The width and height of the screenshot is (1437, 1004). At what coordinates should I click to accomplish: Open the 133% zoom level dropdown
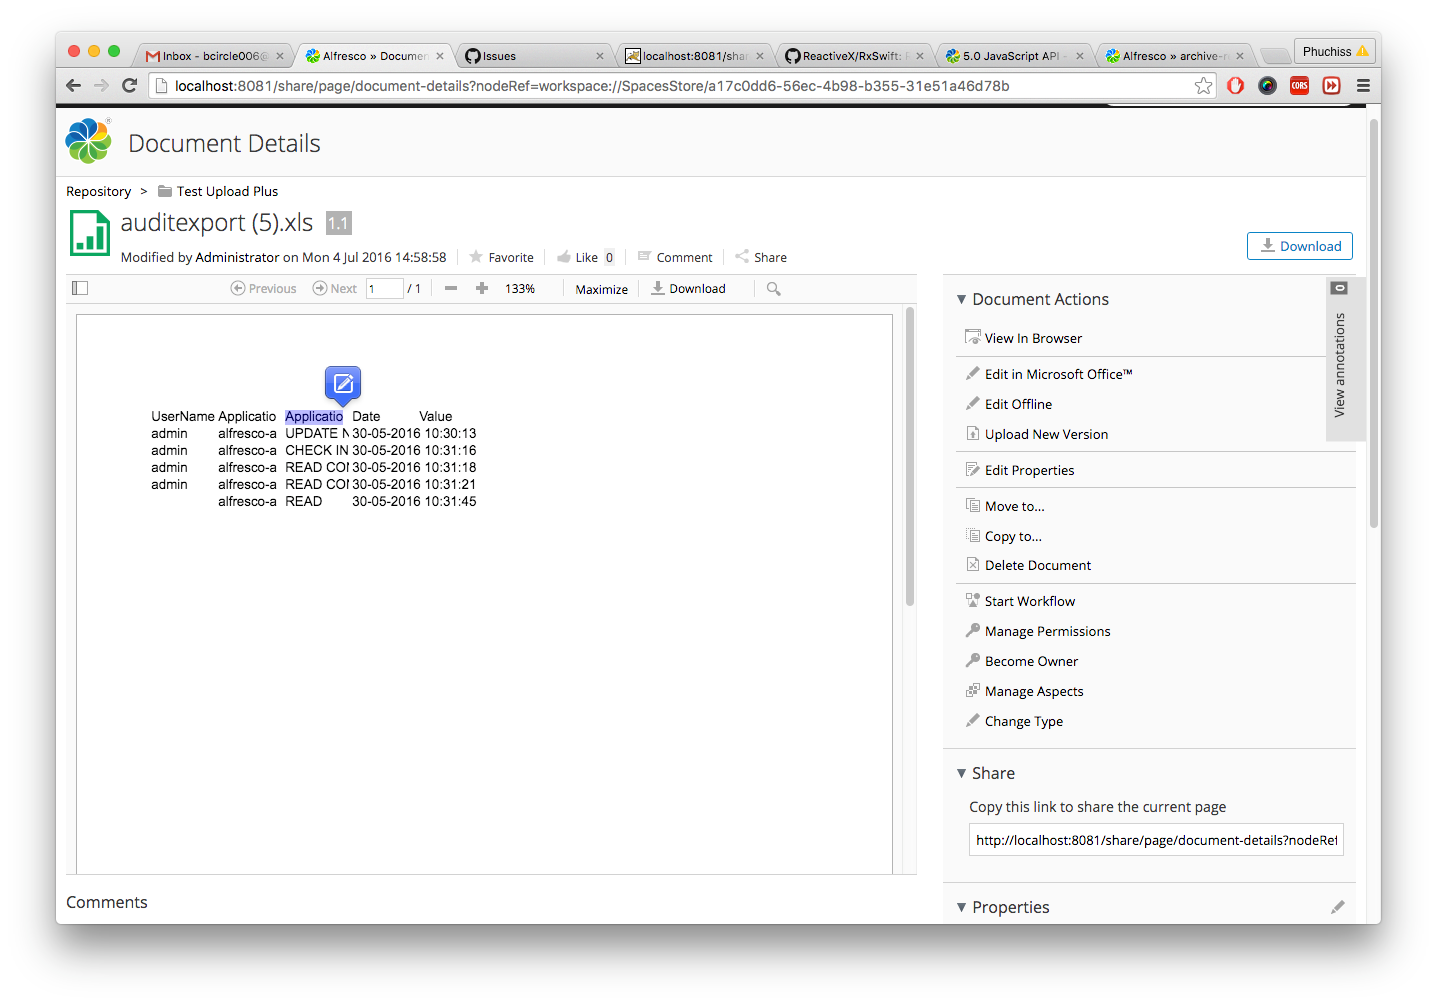click(x=520, y=288)
